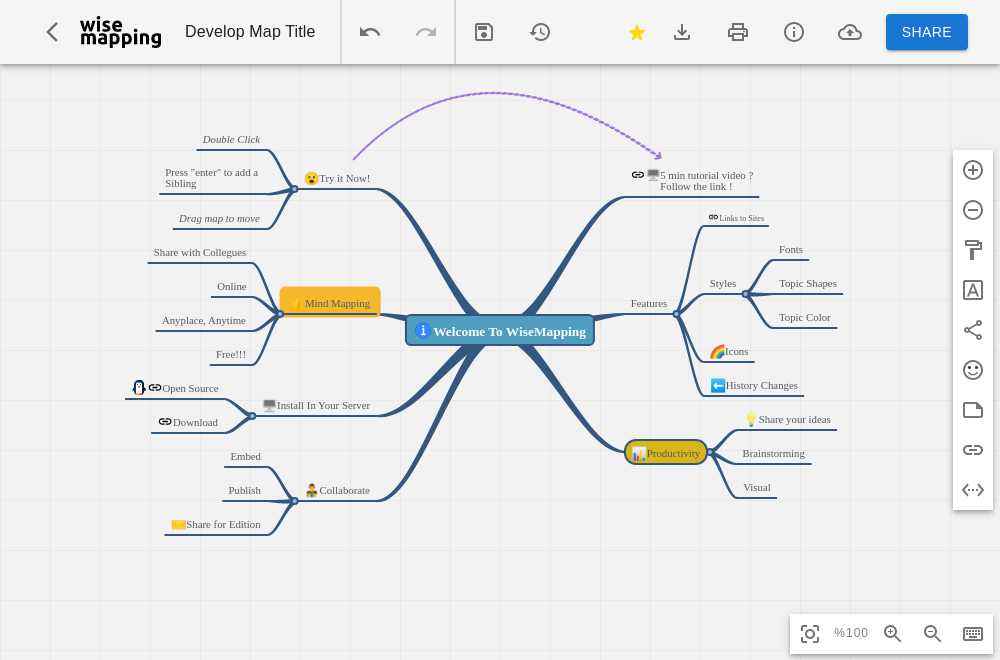
Task: Collapse the Features branch node
Action: click(x=677, y=314)
